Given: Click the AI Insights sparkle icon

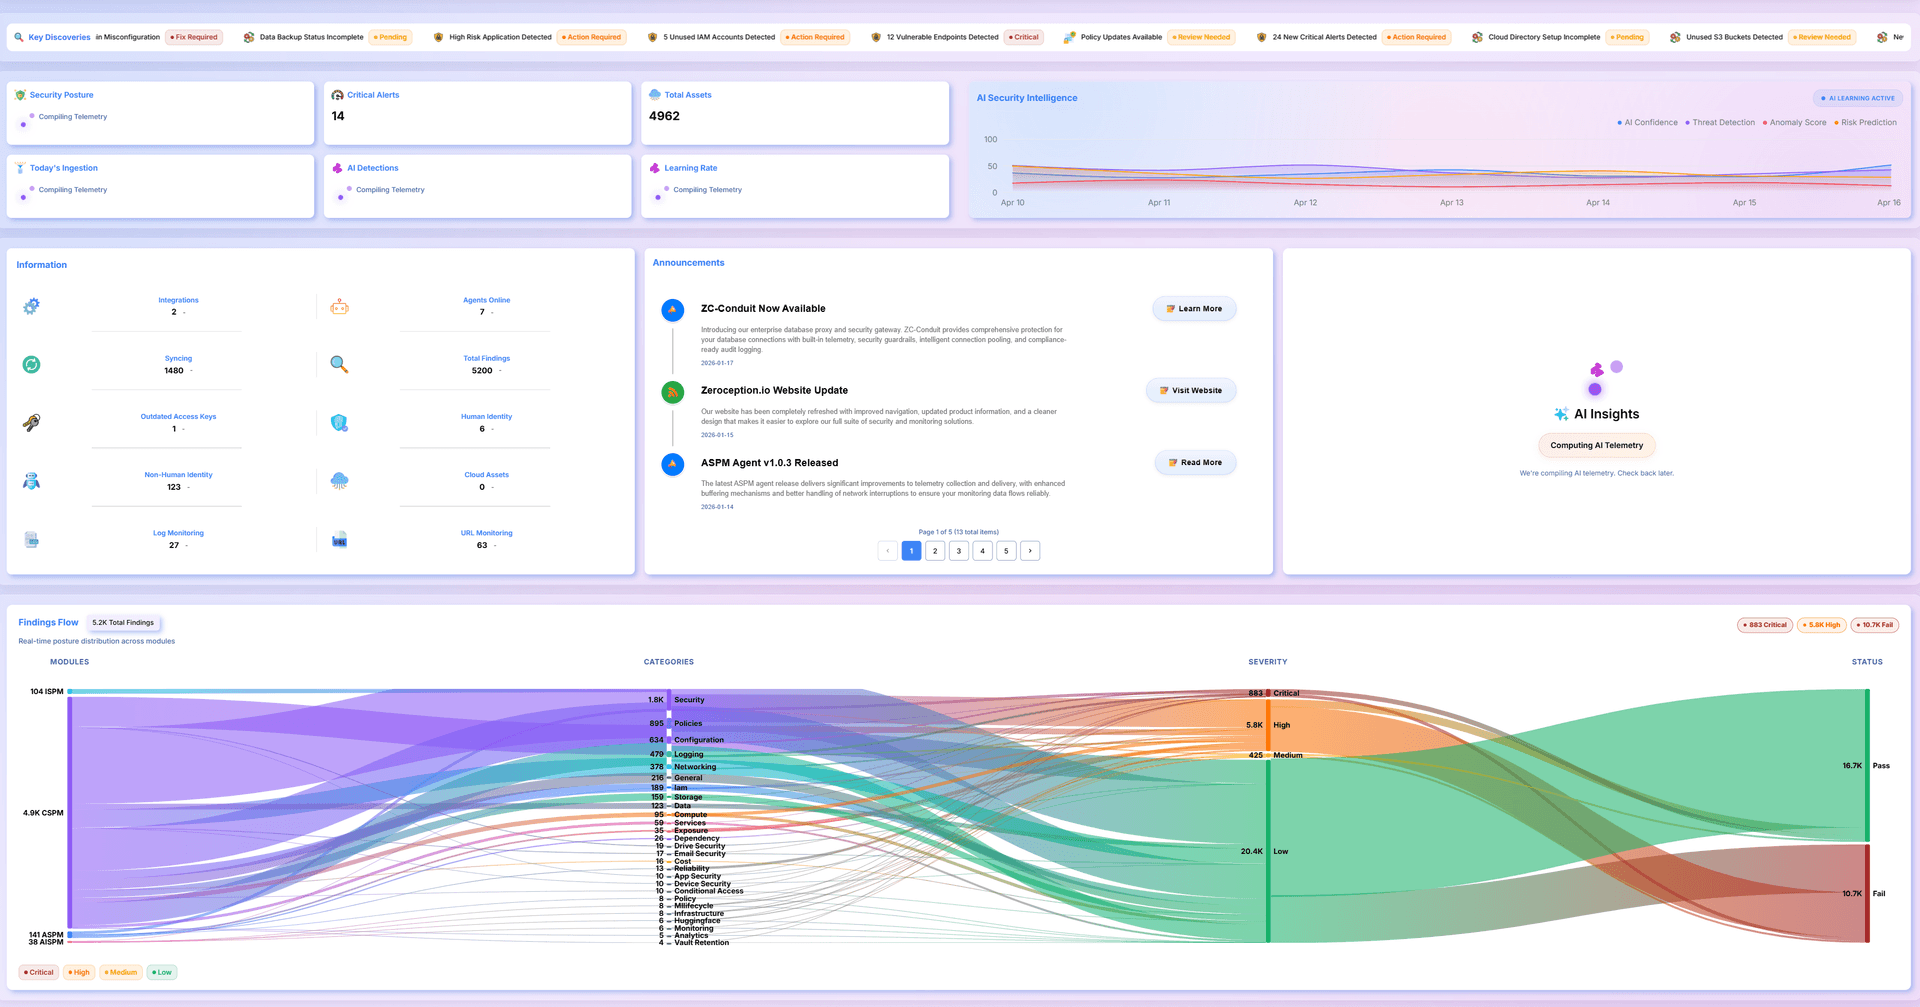Looking at the screenshot, I should (1561, 414).
